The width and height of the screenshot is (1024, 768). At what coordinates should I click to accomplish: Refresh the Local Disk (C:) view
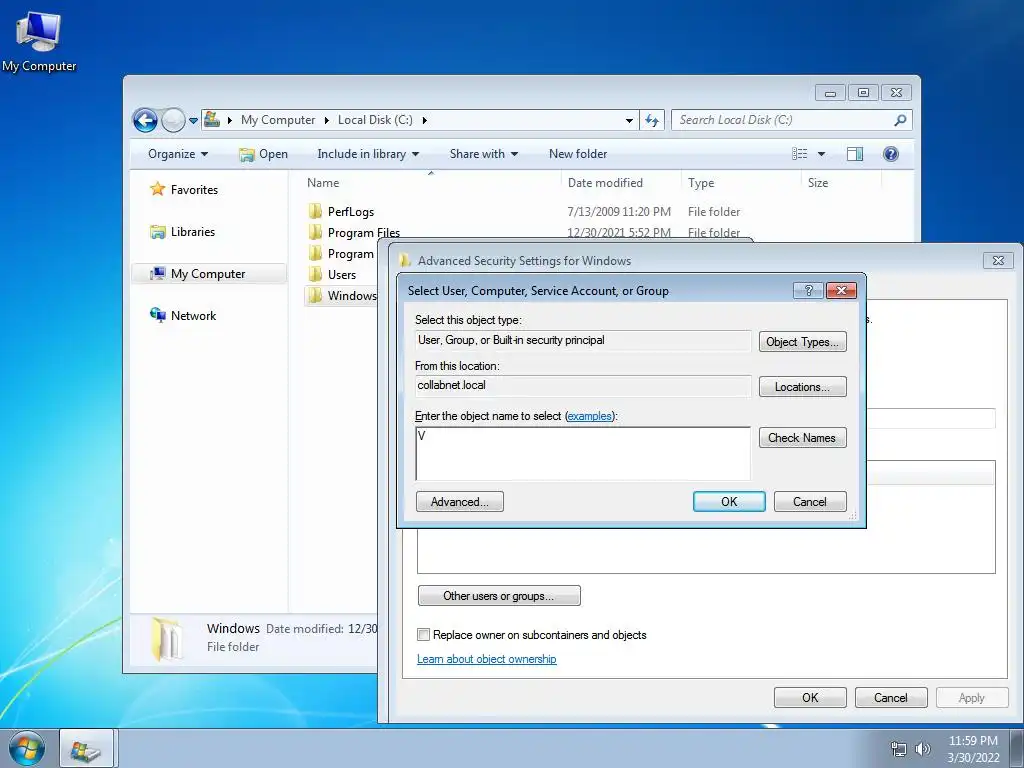[652, 120]
